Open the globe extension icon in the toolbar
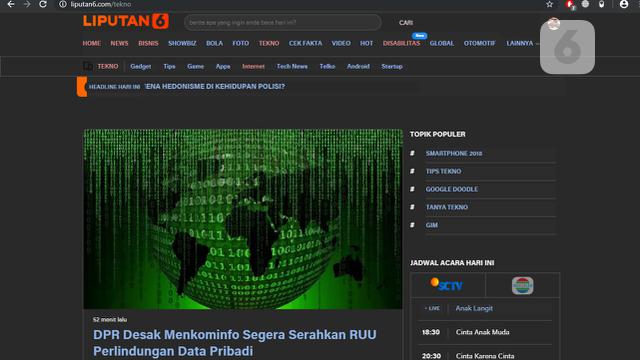The image size is (640, 360). click(x=585, y=4)
